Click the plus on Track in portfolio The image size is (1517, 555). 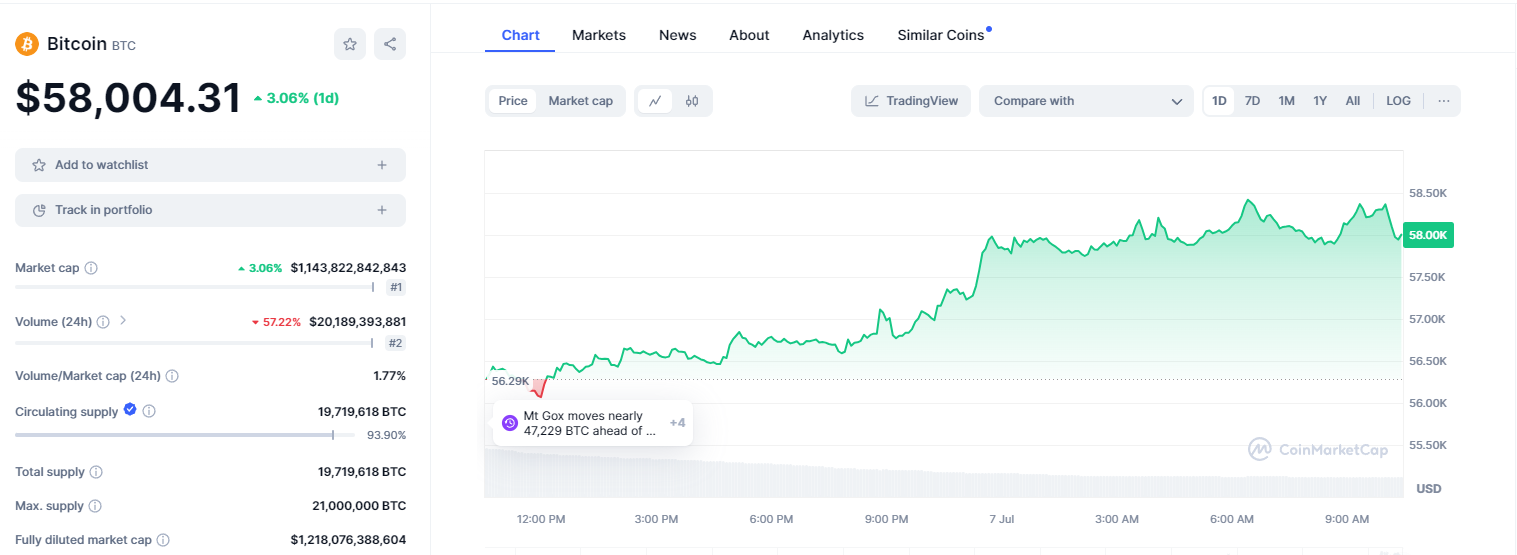coord(382,210)
